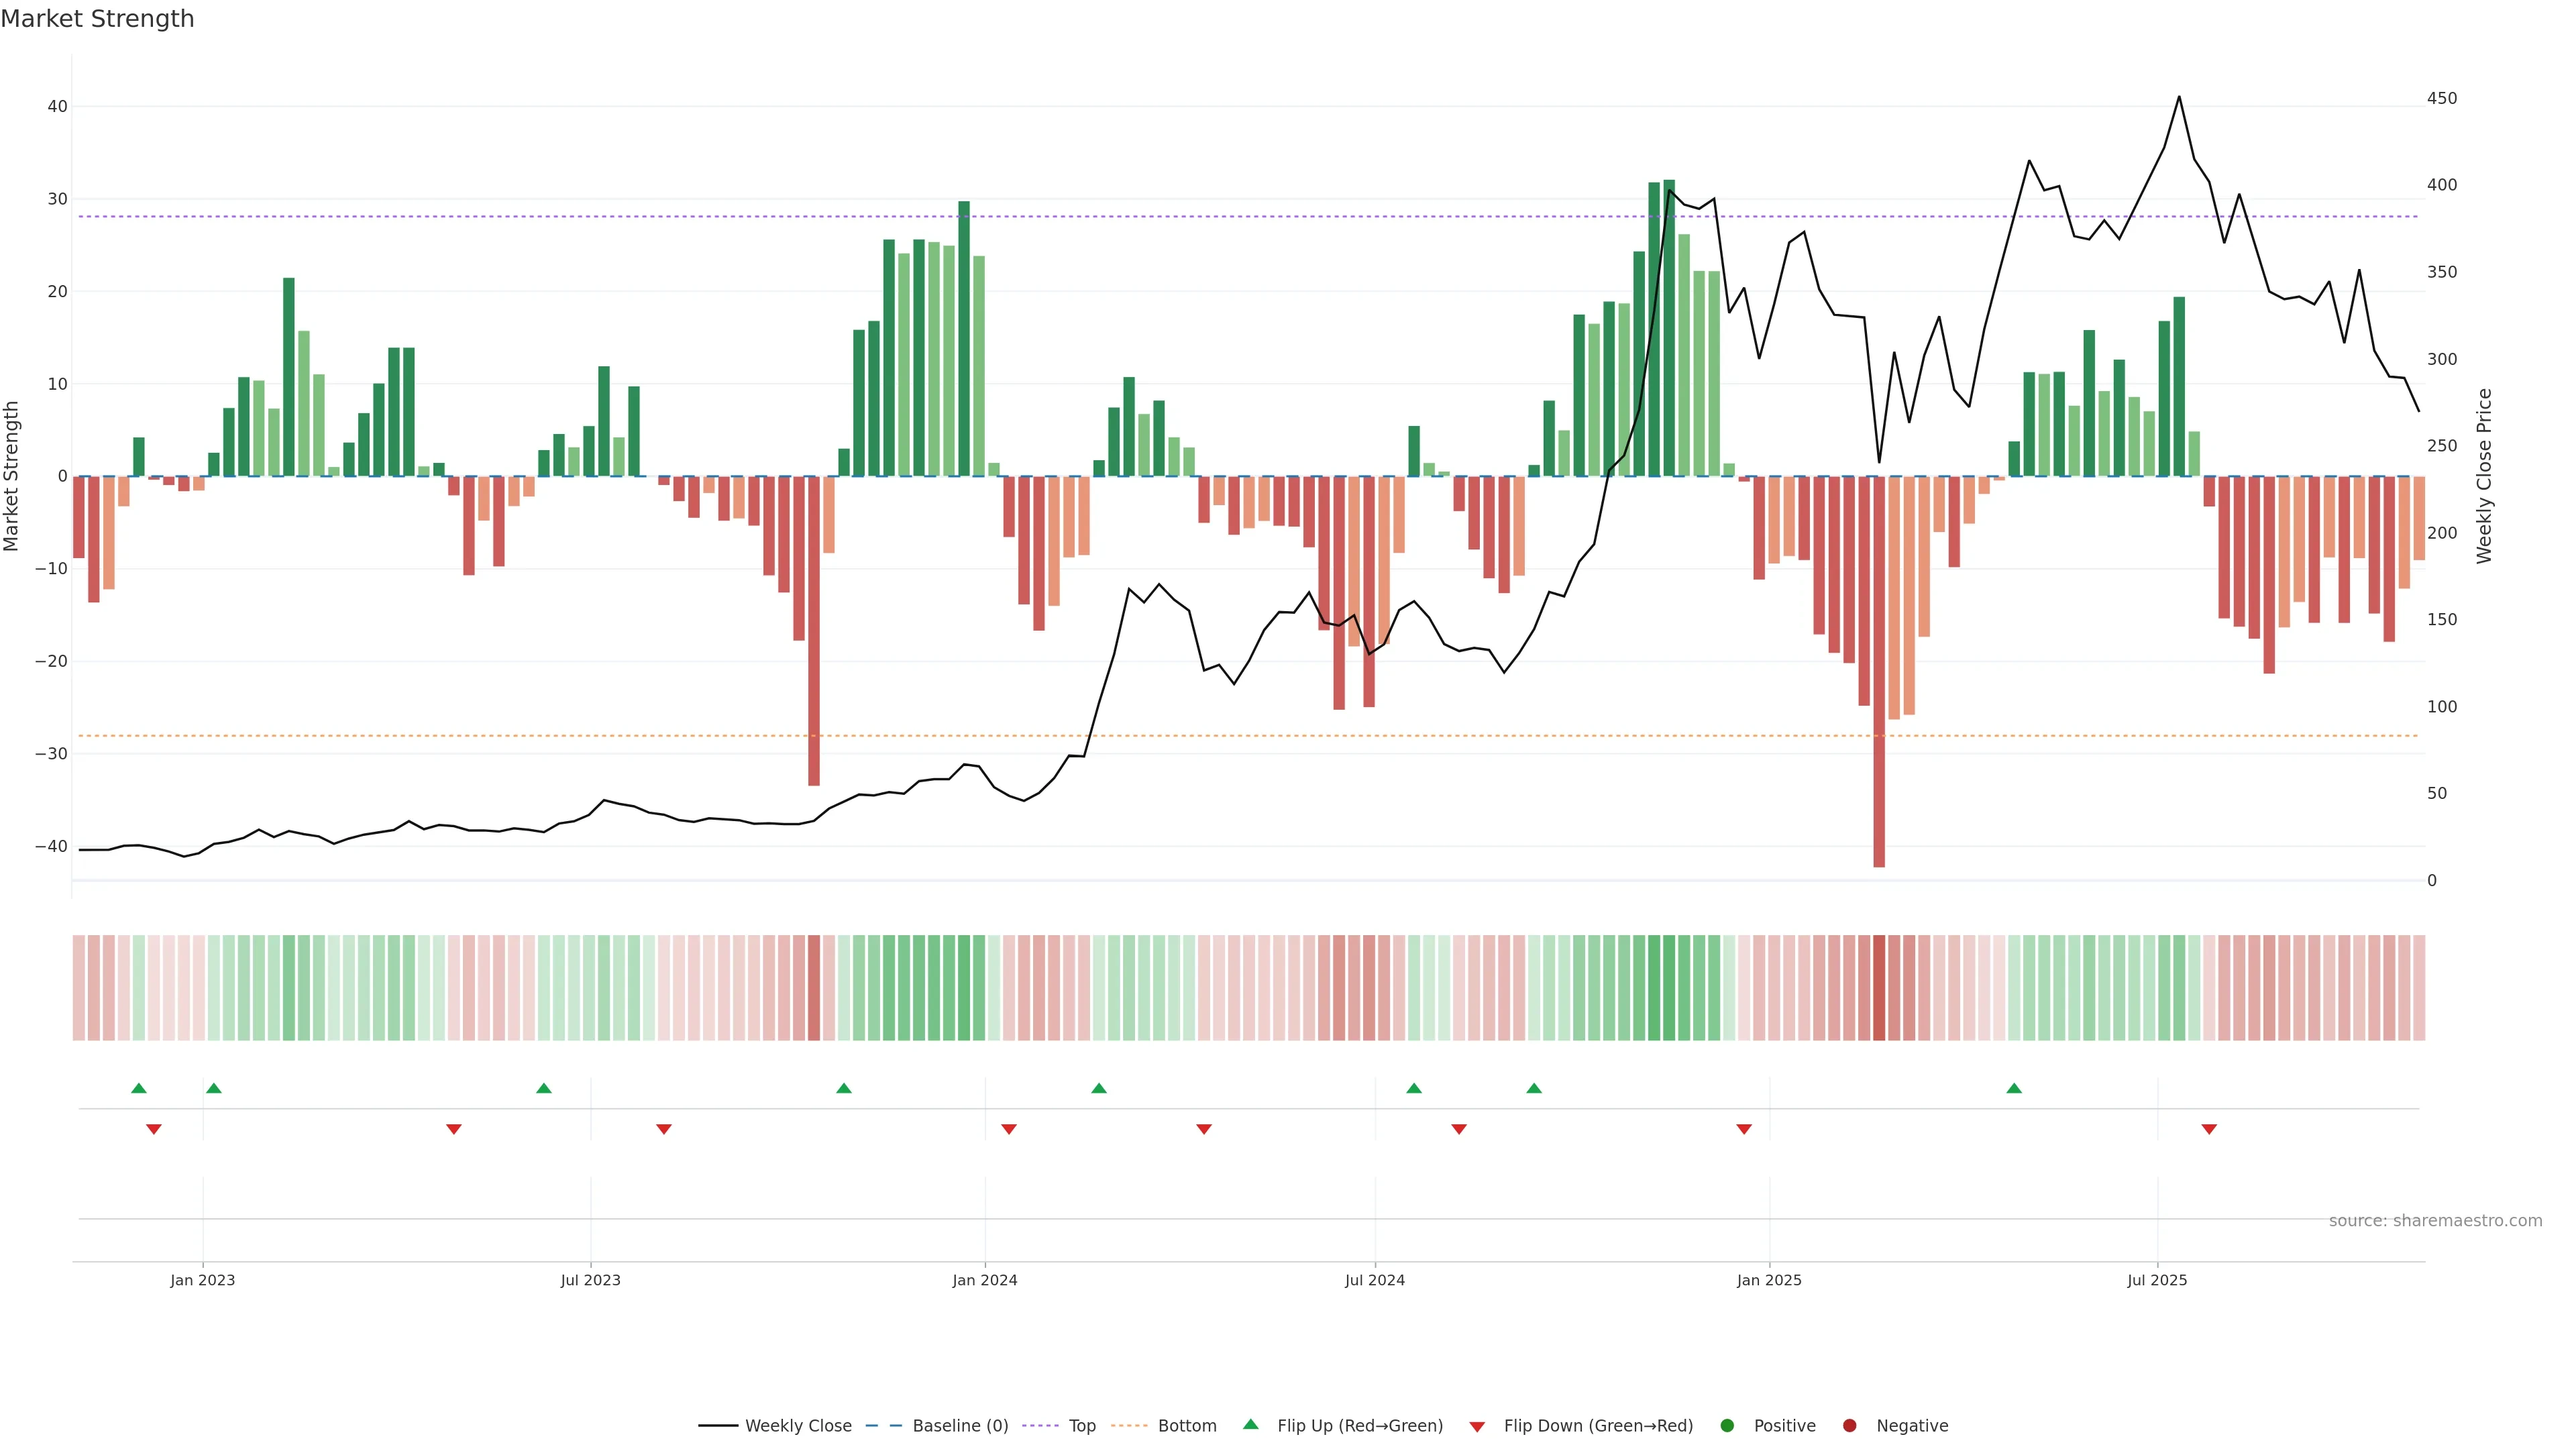Screen dimensions: 2576x1449
Task: Click green flip-up marker before Jul 2023
Action: pyautogui.click(x=544, y=1088)
